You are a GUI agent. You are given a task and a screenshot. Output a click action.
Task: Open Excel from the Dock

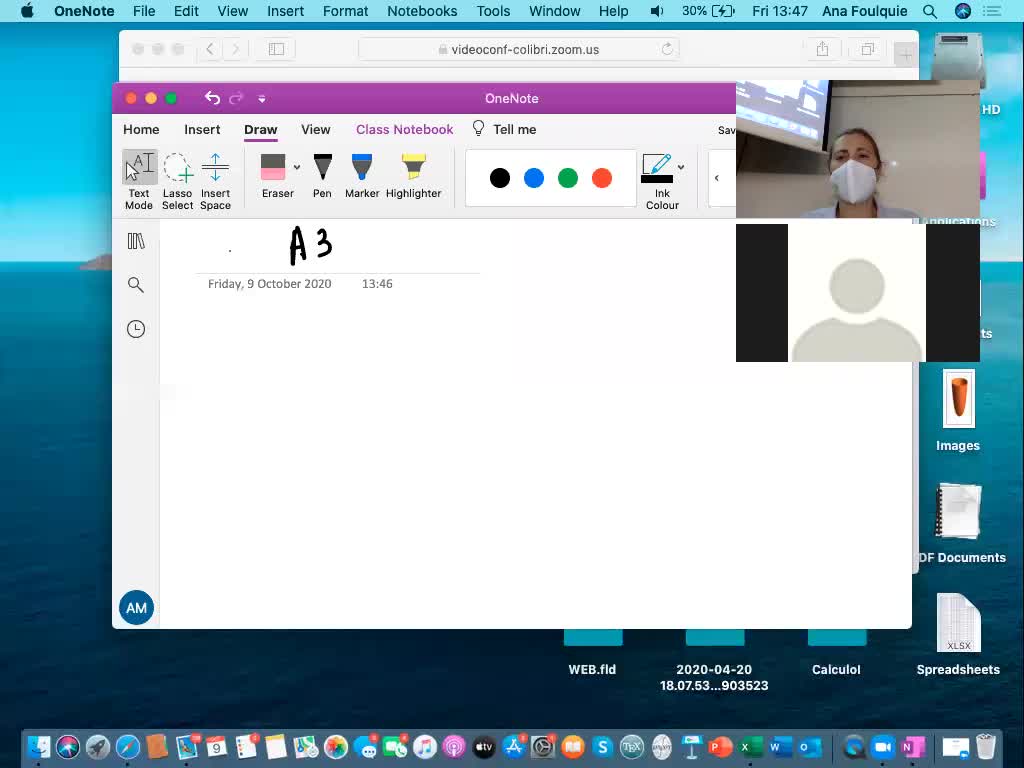click(750, 747)
